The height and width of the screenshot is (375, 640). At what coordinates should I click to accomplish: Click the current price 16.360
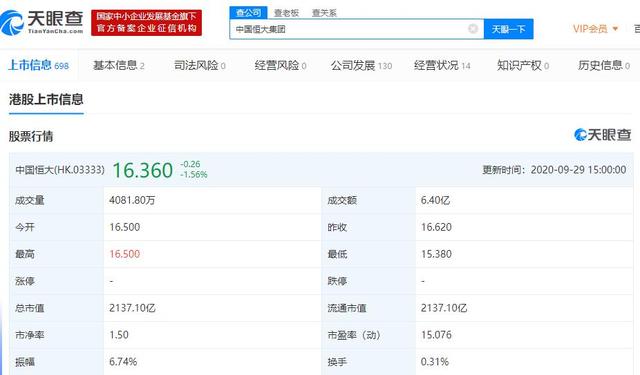(x=142, y=170)
